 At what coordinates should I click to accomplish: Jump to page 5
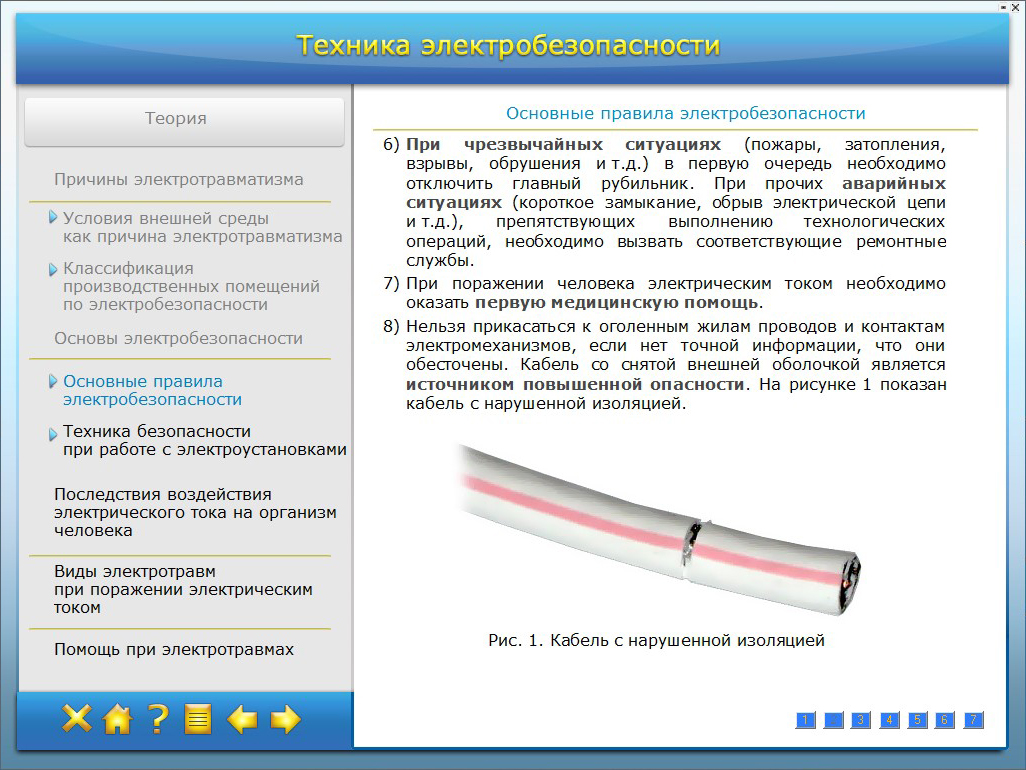click(x=917, y=720)
